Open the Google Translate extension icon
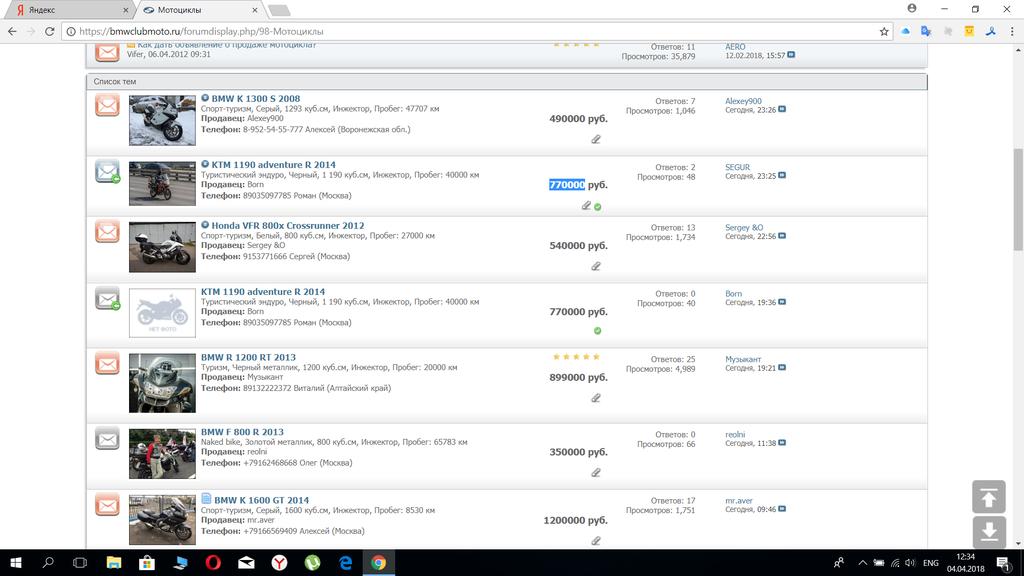The height and width of the screenshot is (576, 1024). click(926, 31)
